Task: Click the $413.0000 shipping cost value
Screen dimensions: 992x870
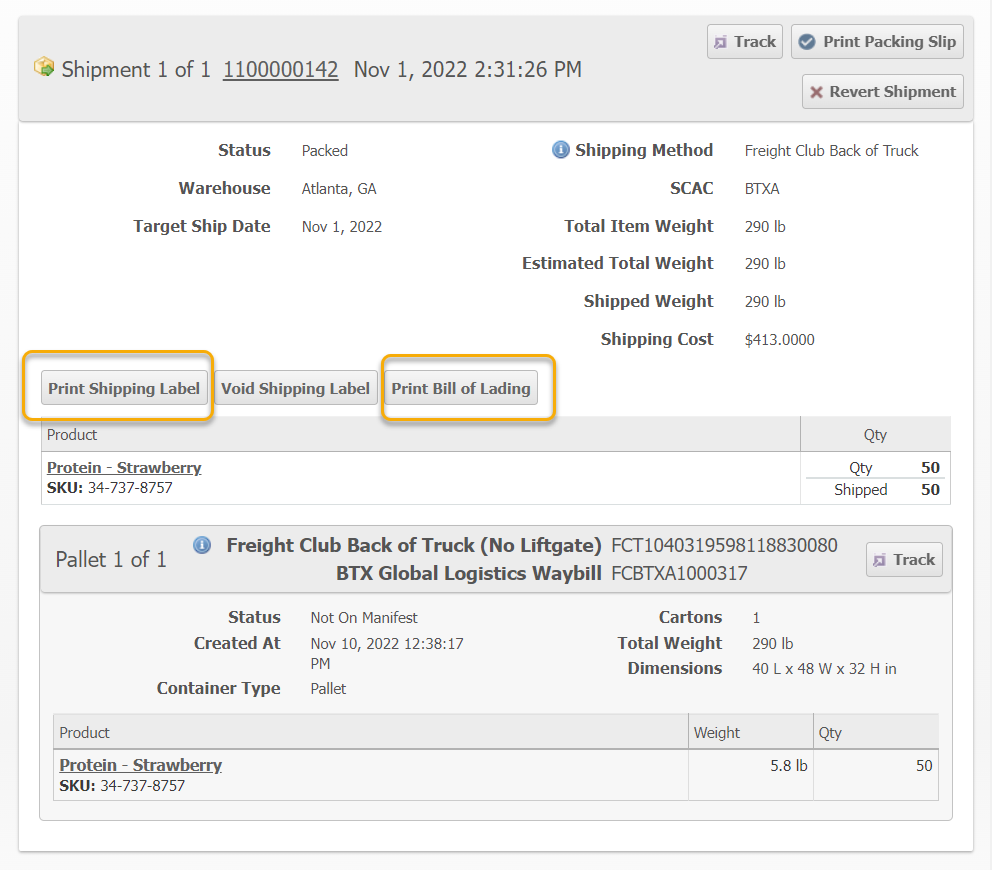Action: (780, 340)
